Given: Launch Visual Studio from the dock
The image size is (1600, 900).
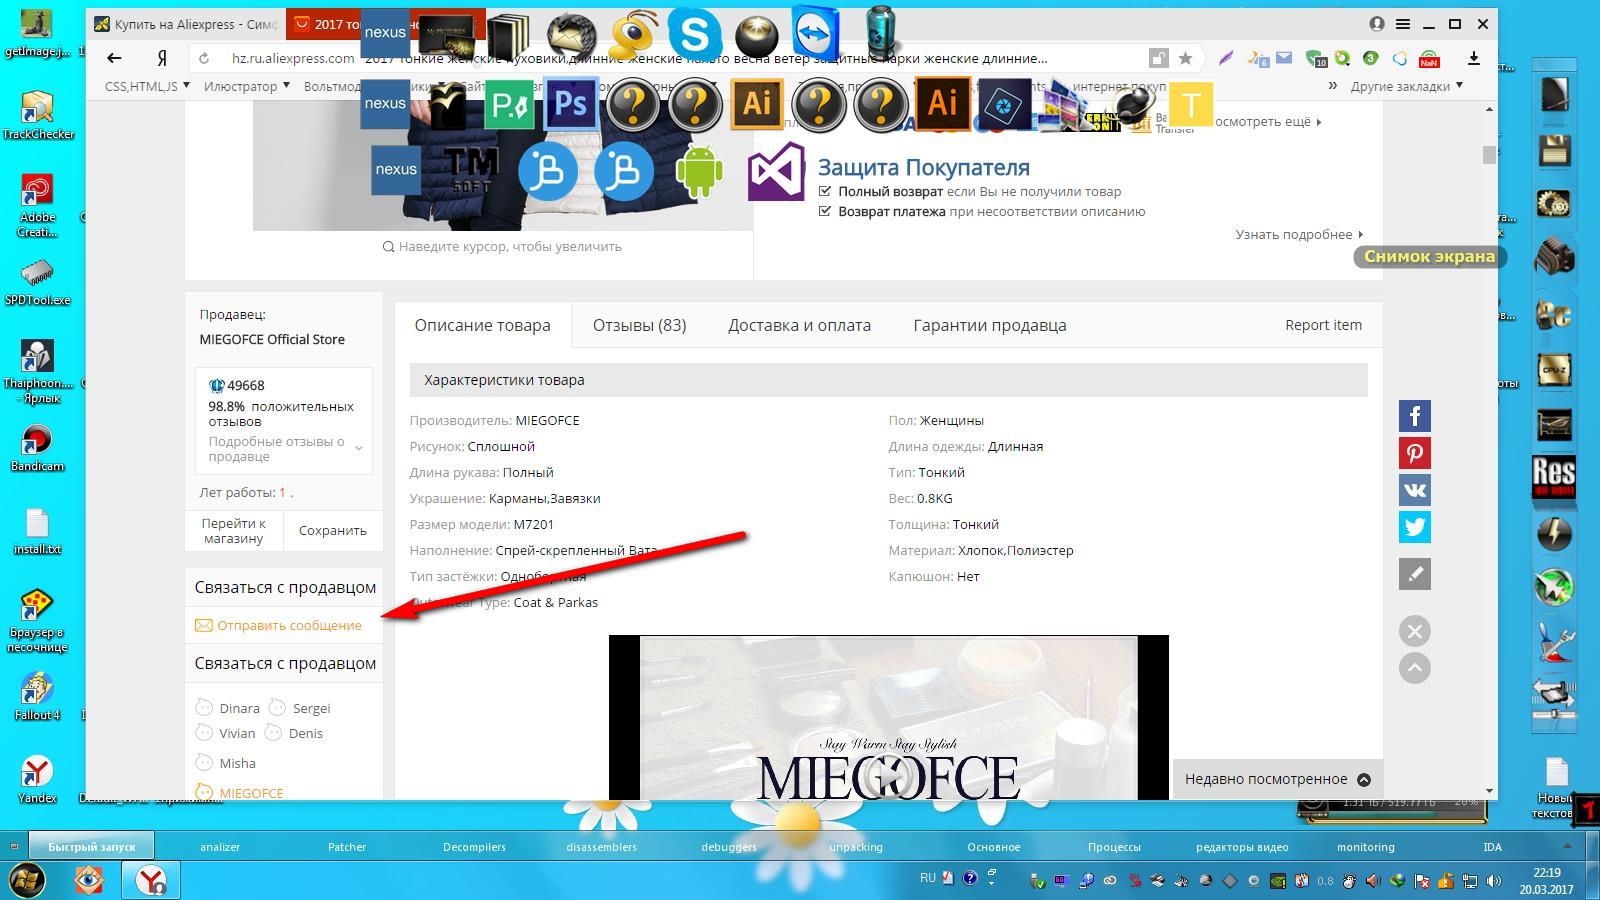Looking at the screenshot, I should (x=776, y=171).
